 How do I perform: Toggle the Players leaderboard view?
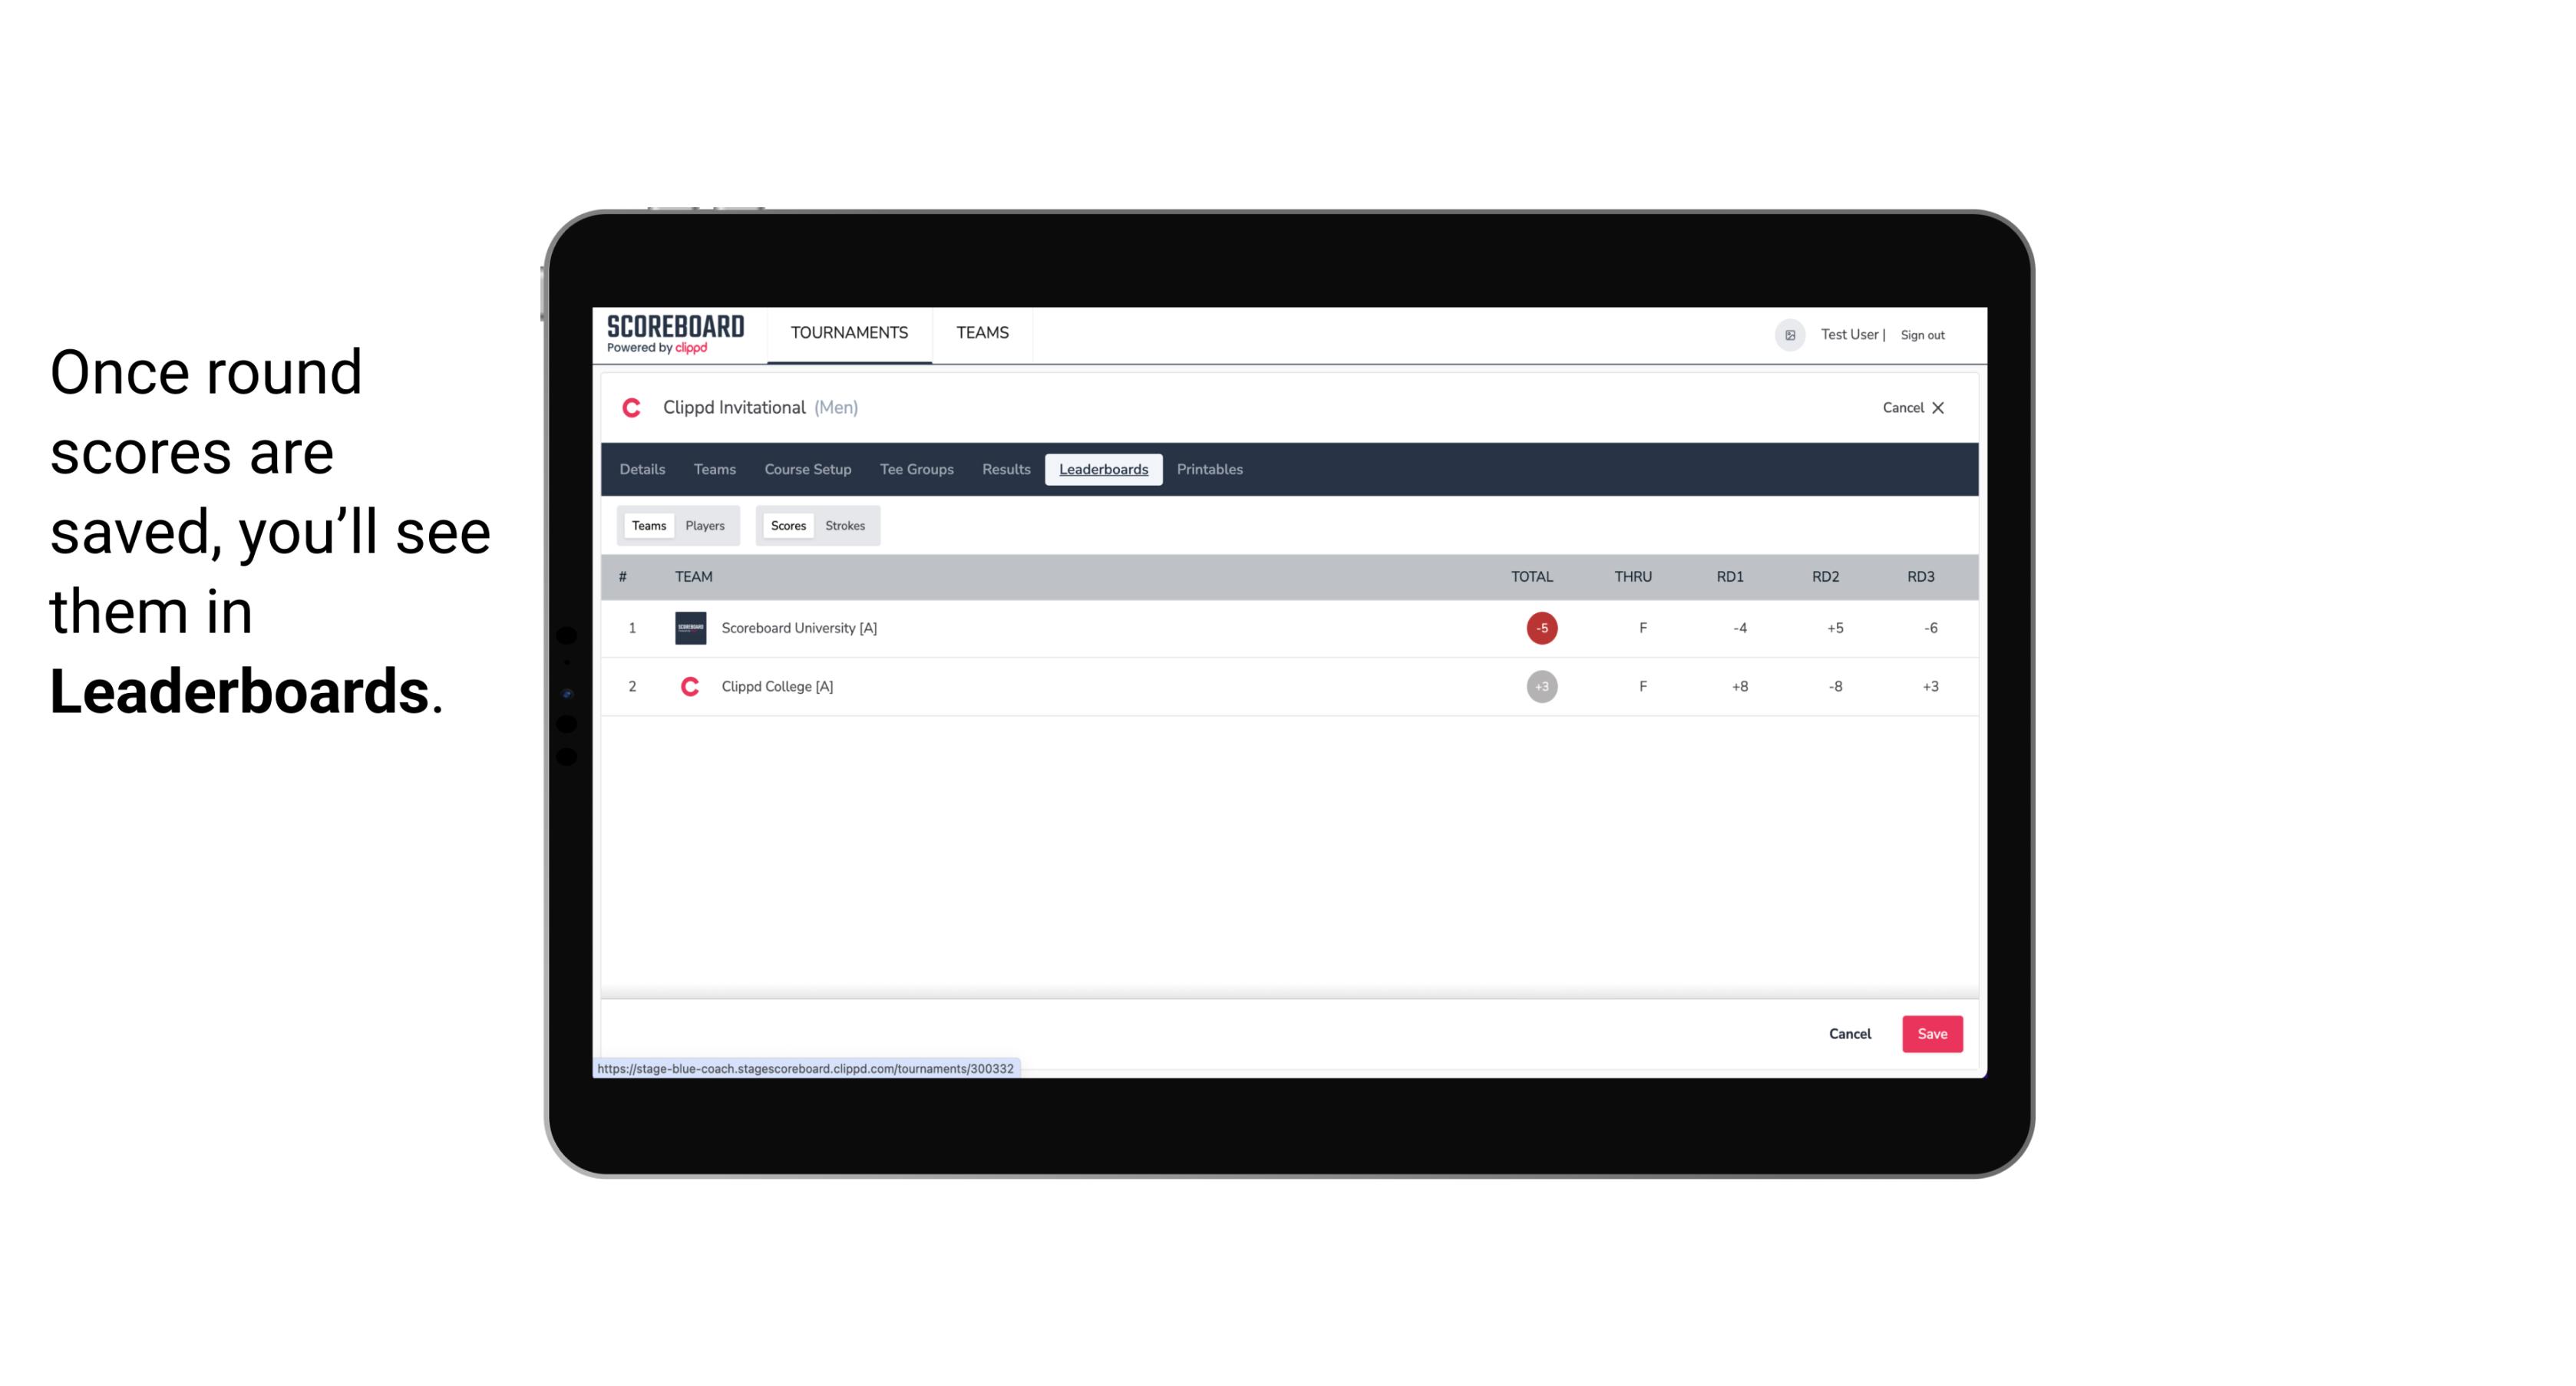[705, 526]
